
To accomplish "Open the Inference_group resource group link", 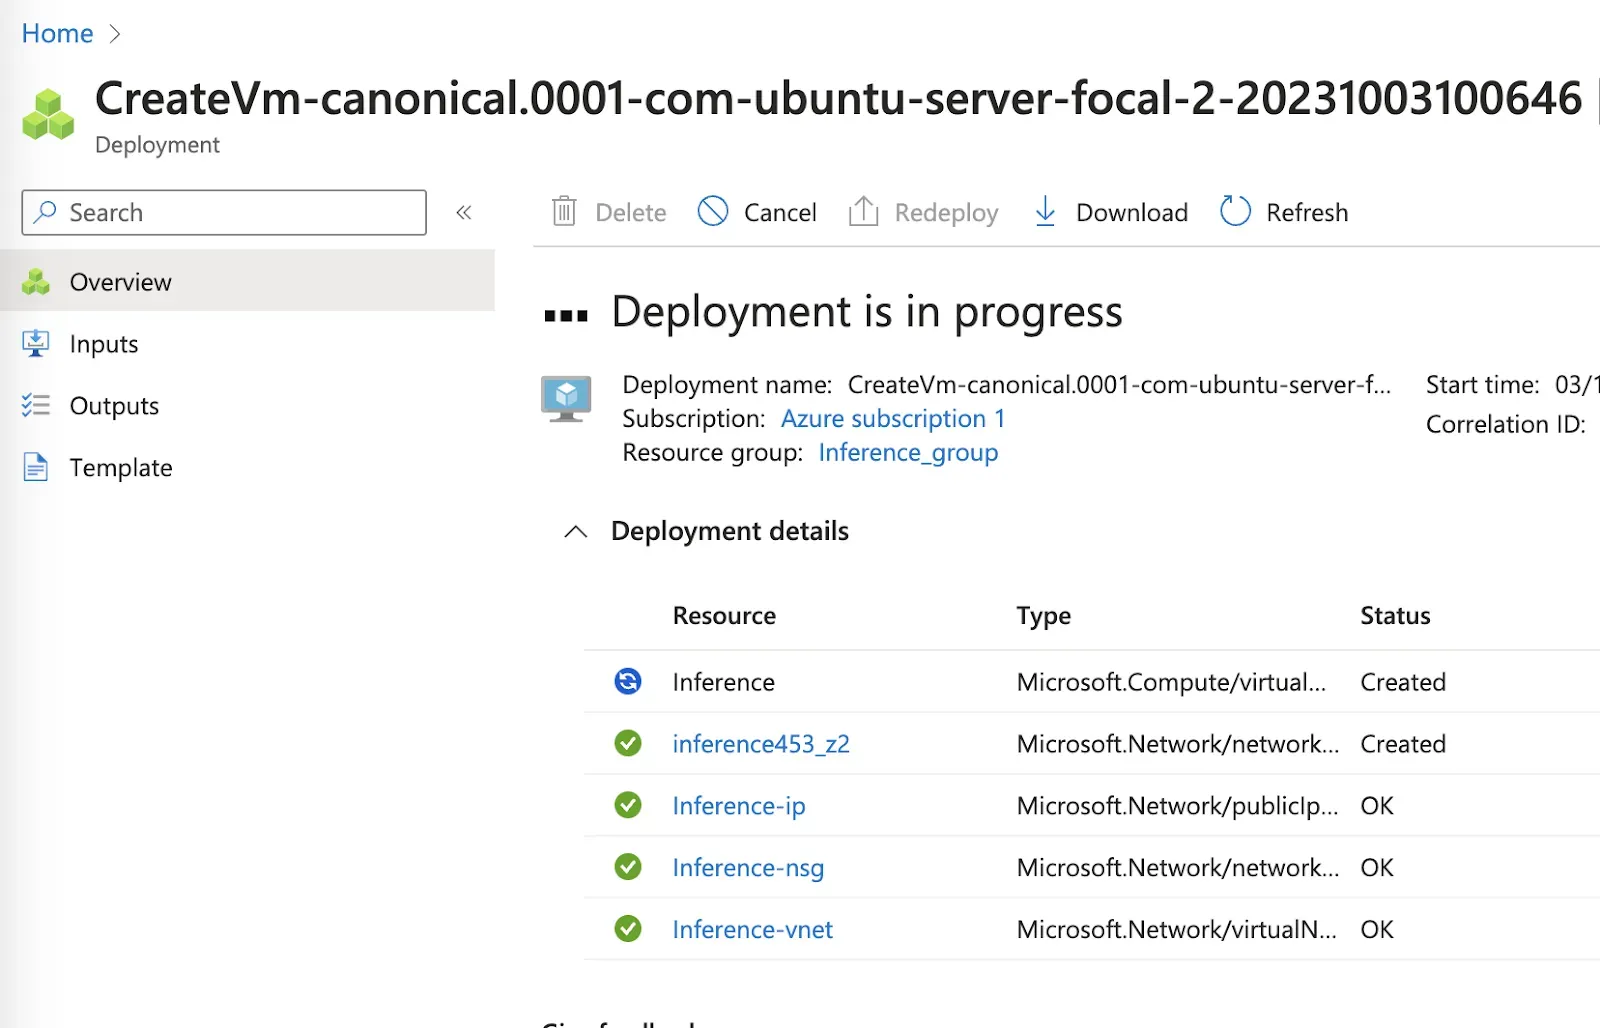I will coord(908,453).
